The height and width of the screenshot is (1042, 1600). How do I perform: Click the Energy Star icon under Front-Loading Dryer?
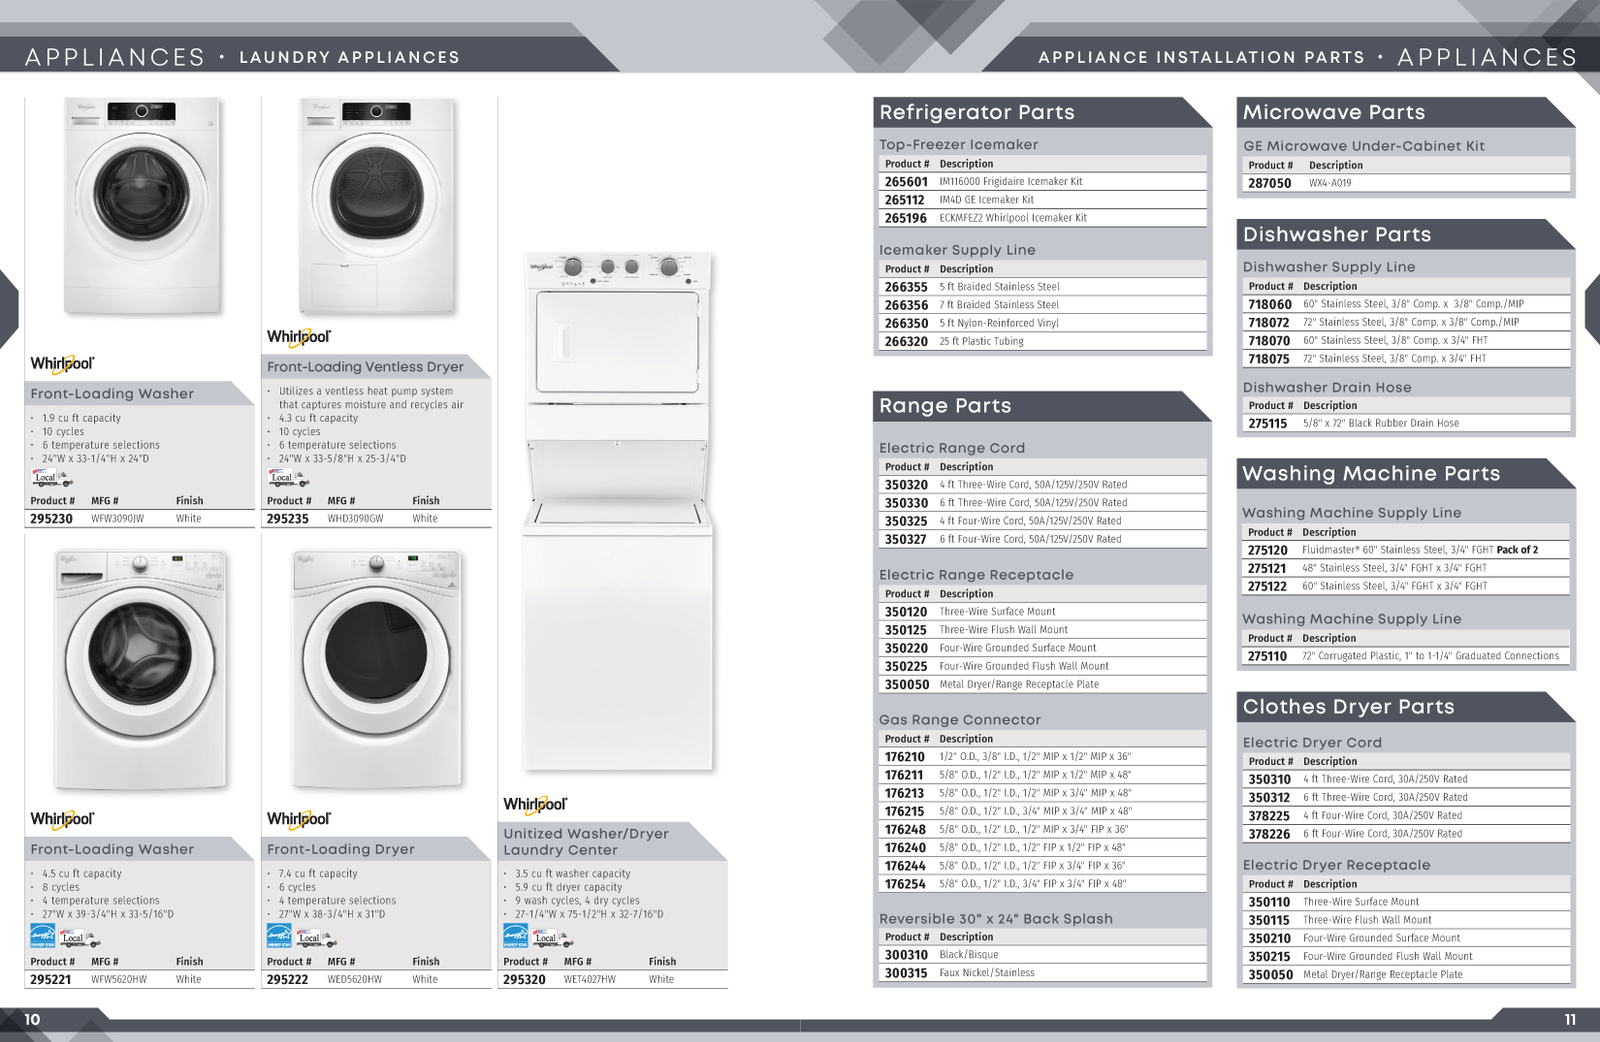coord(279,936)
